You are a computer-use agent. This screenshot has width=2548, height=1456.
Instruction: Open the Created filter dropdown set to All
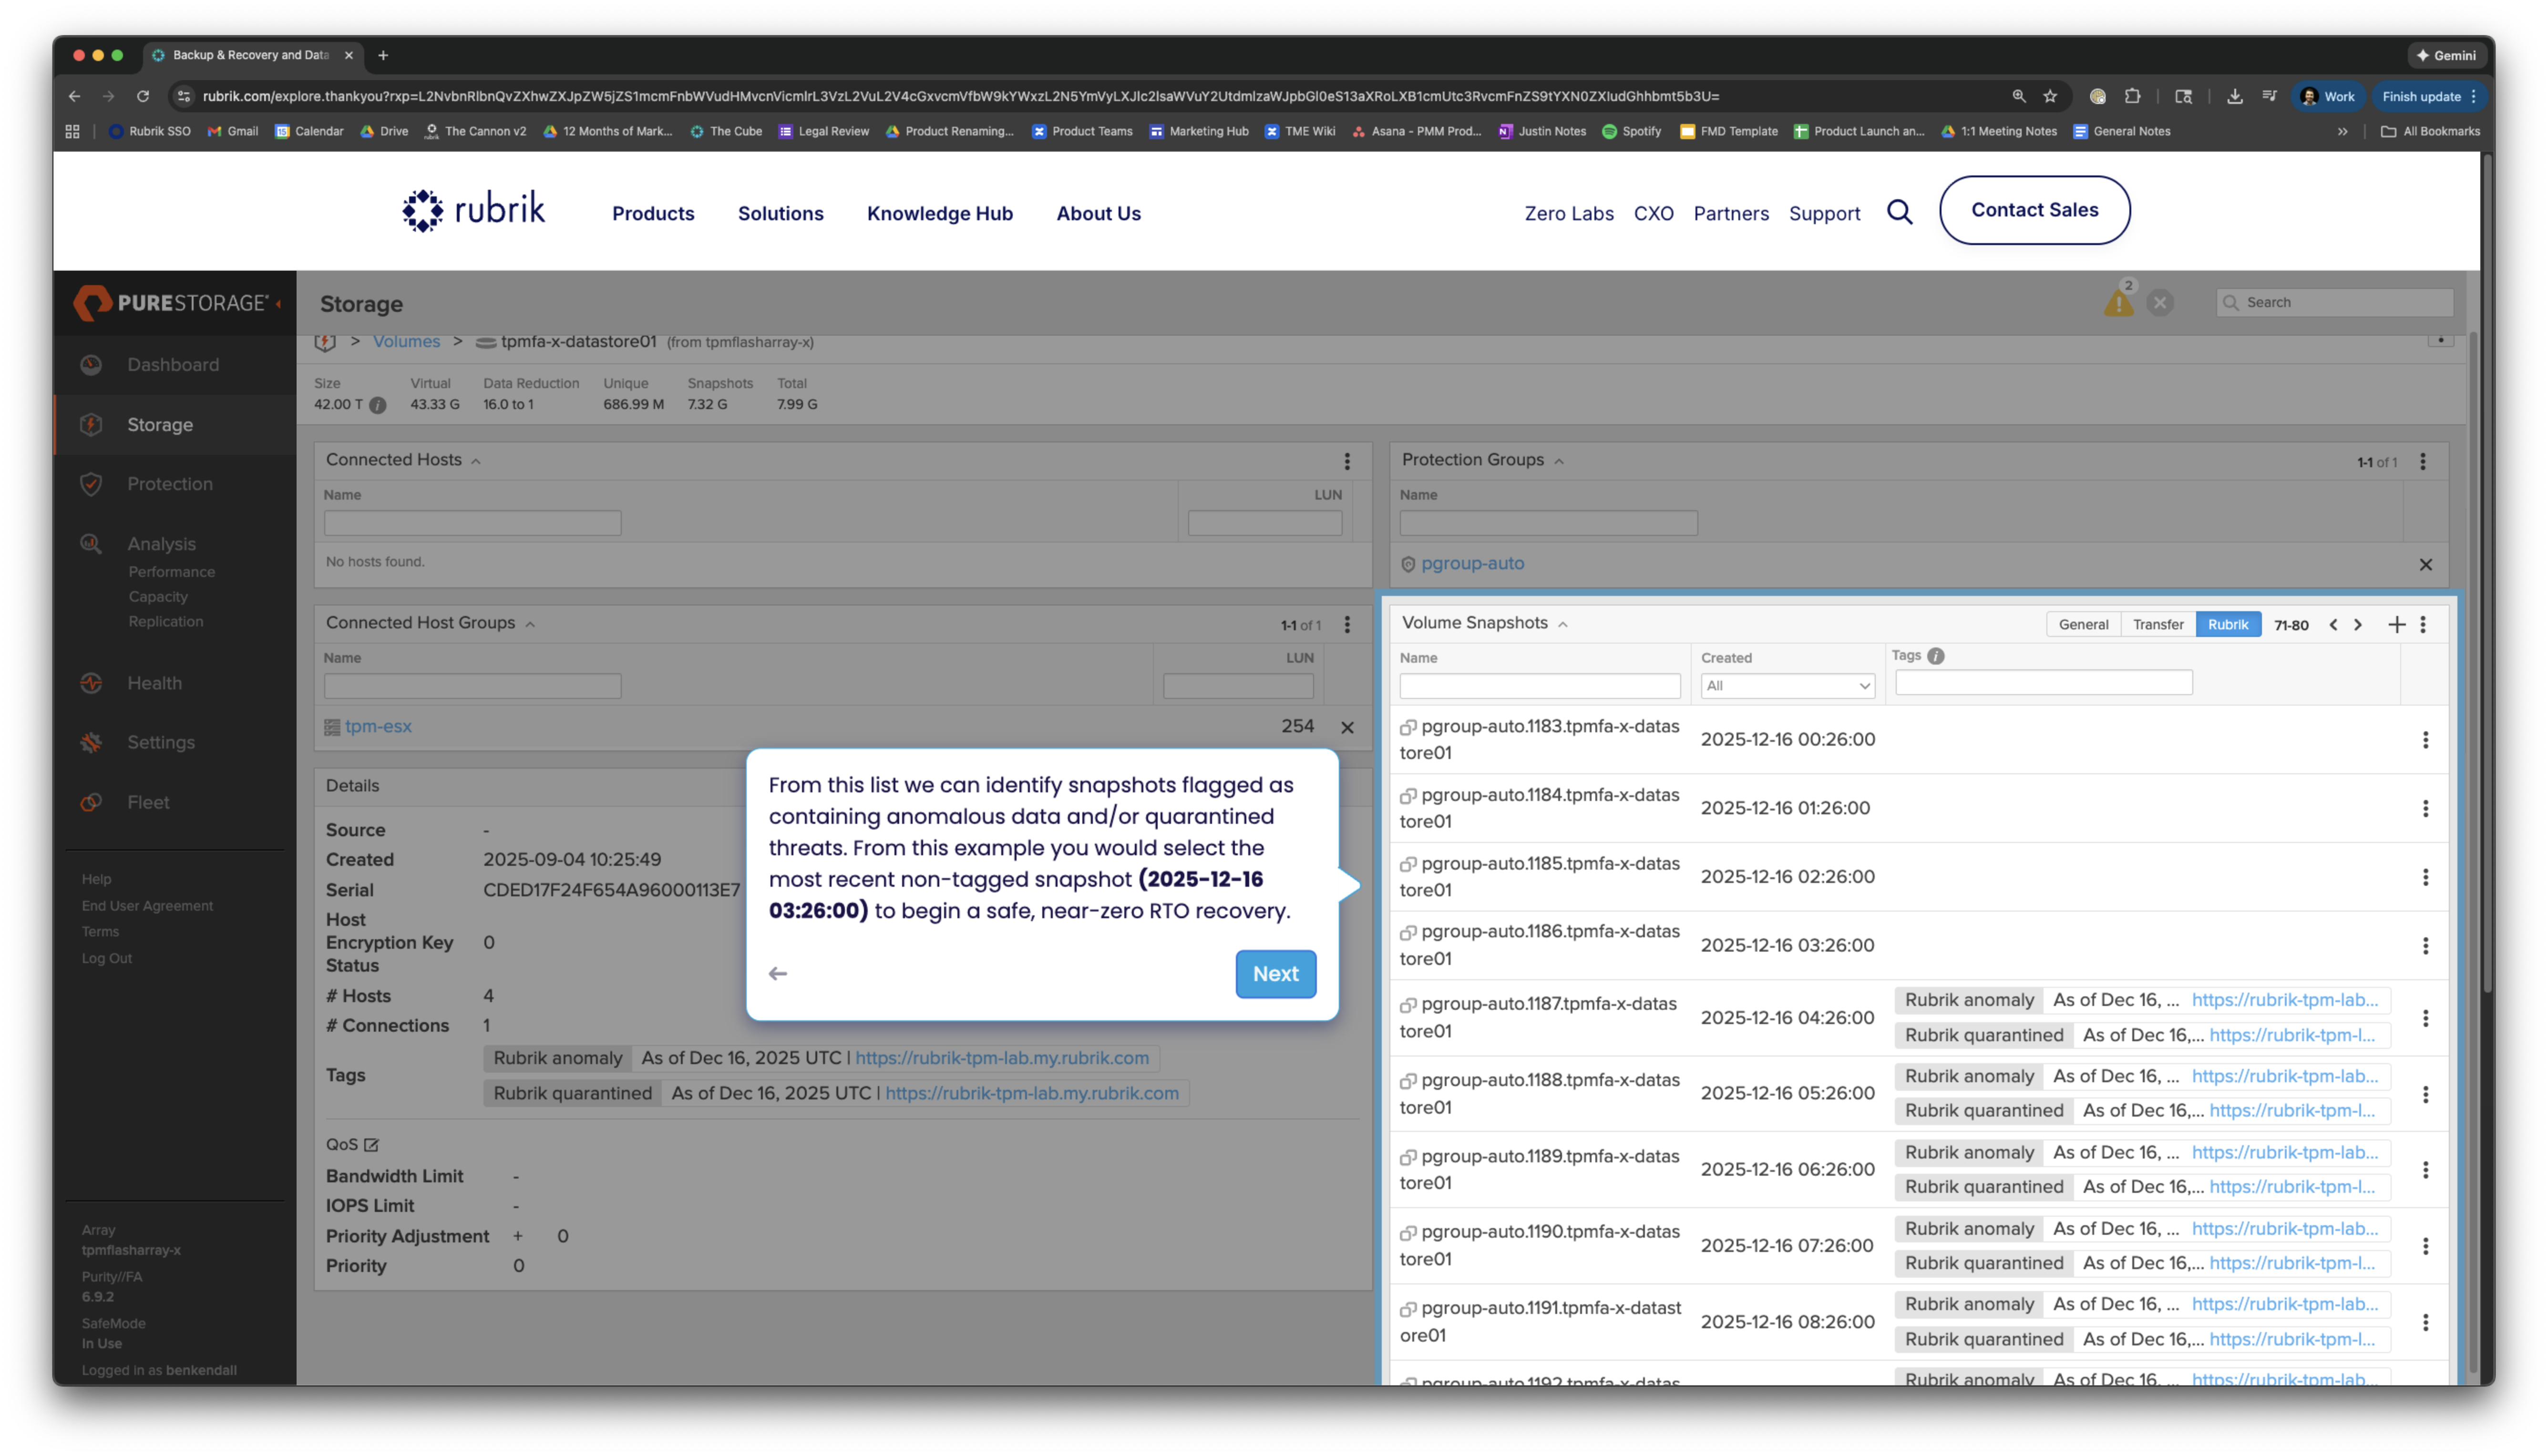pyautogui.click(x=1787, y=686)
